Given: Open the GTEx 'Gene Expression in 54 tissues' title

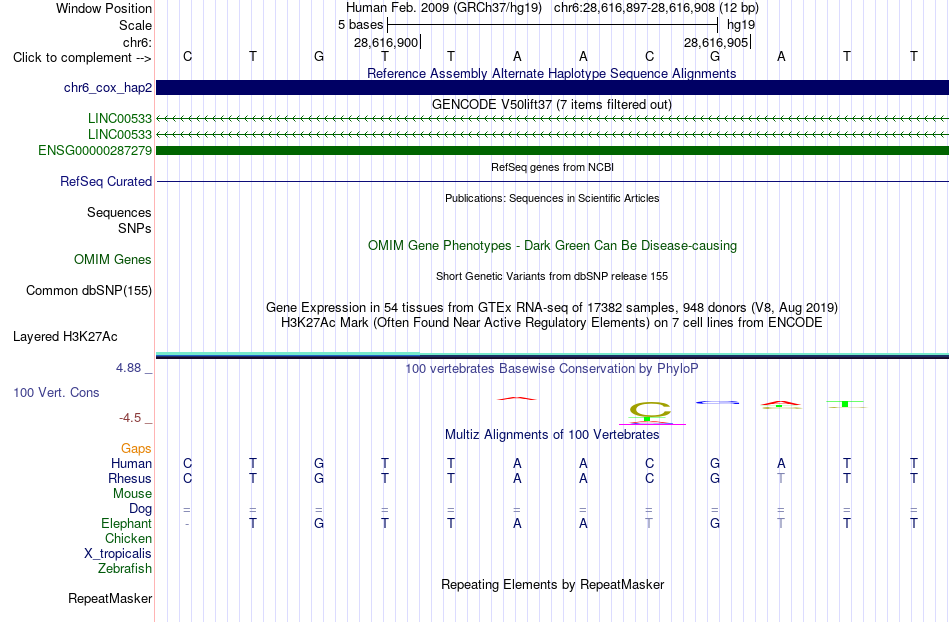Looking at the screenshot, I should pos(552,308).
